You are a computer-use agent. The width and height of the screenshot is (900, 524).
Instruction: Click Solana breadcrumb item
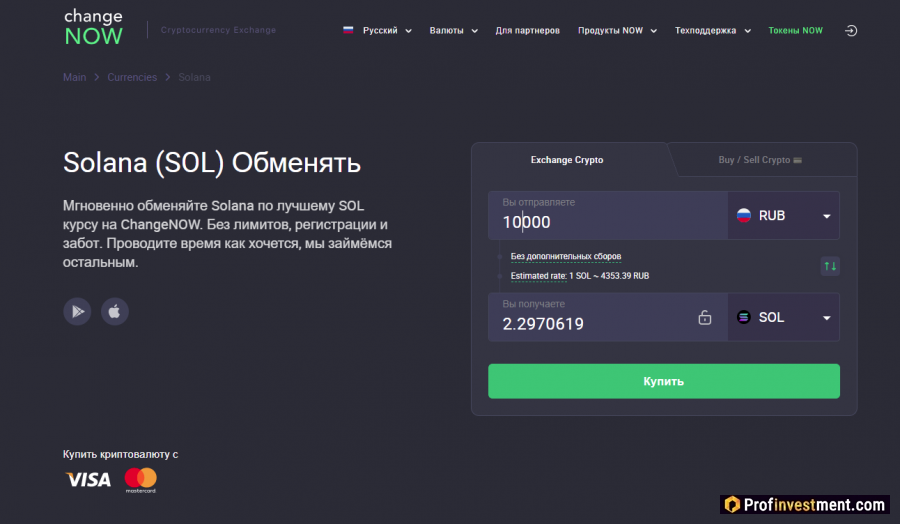(195, 77)
